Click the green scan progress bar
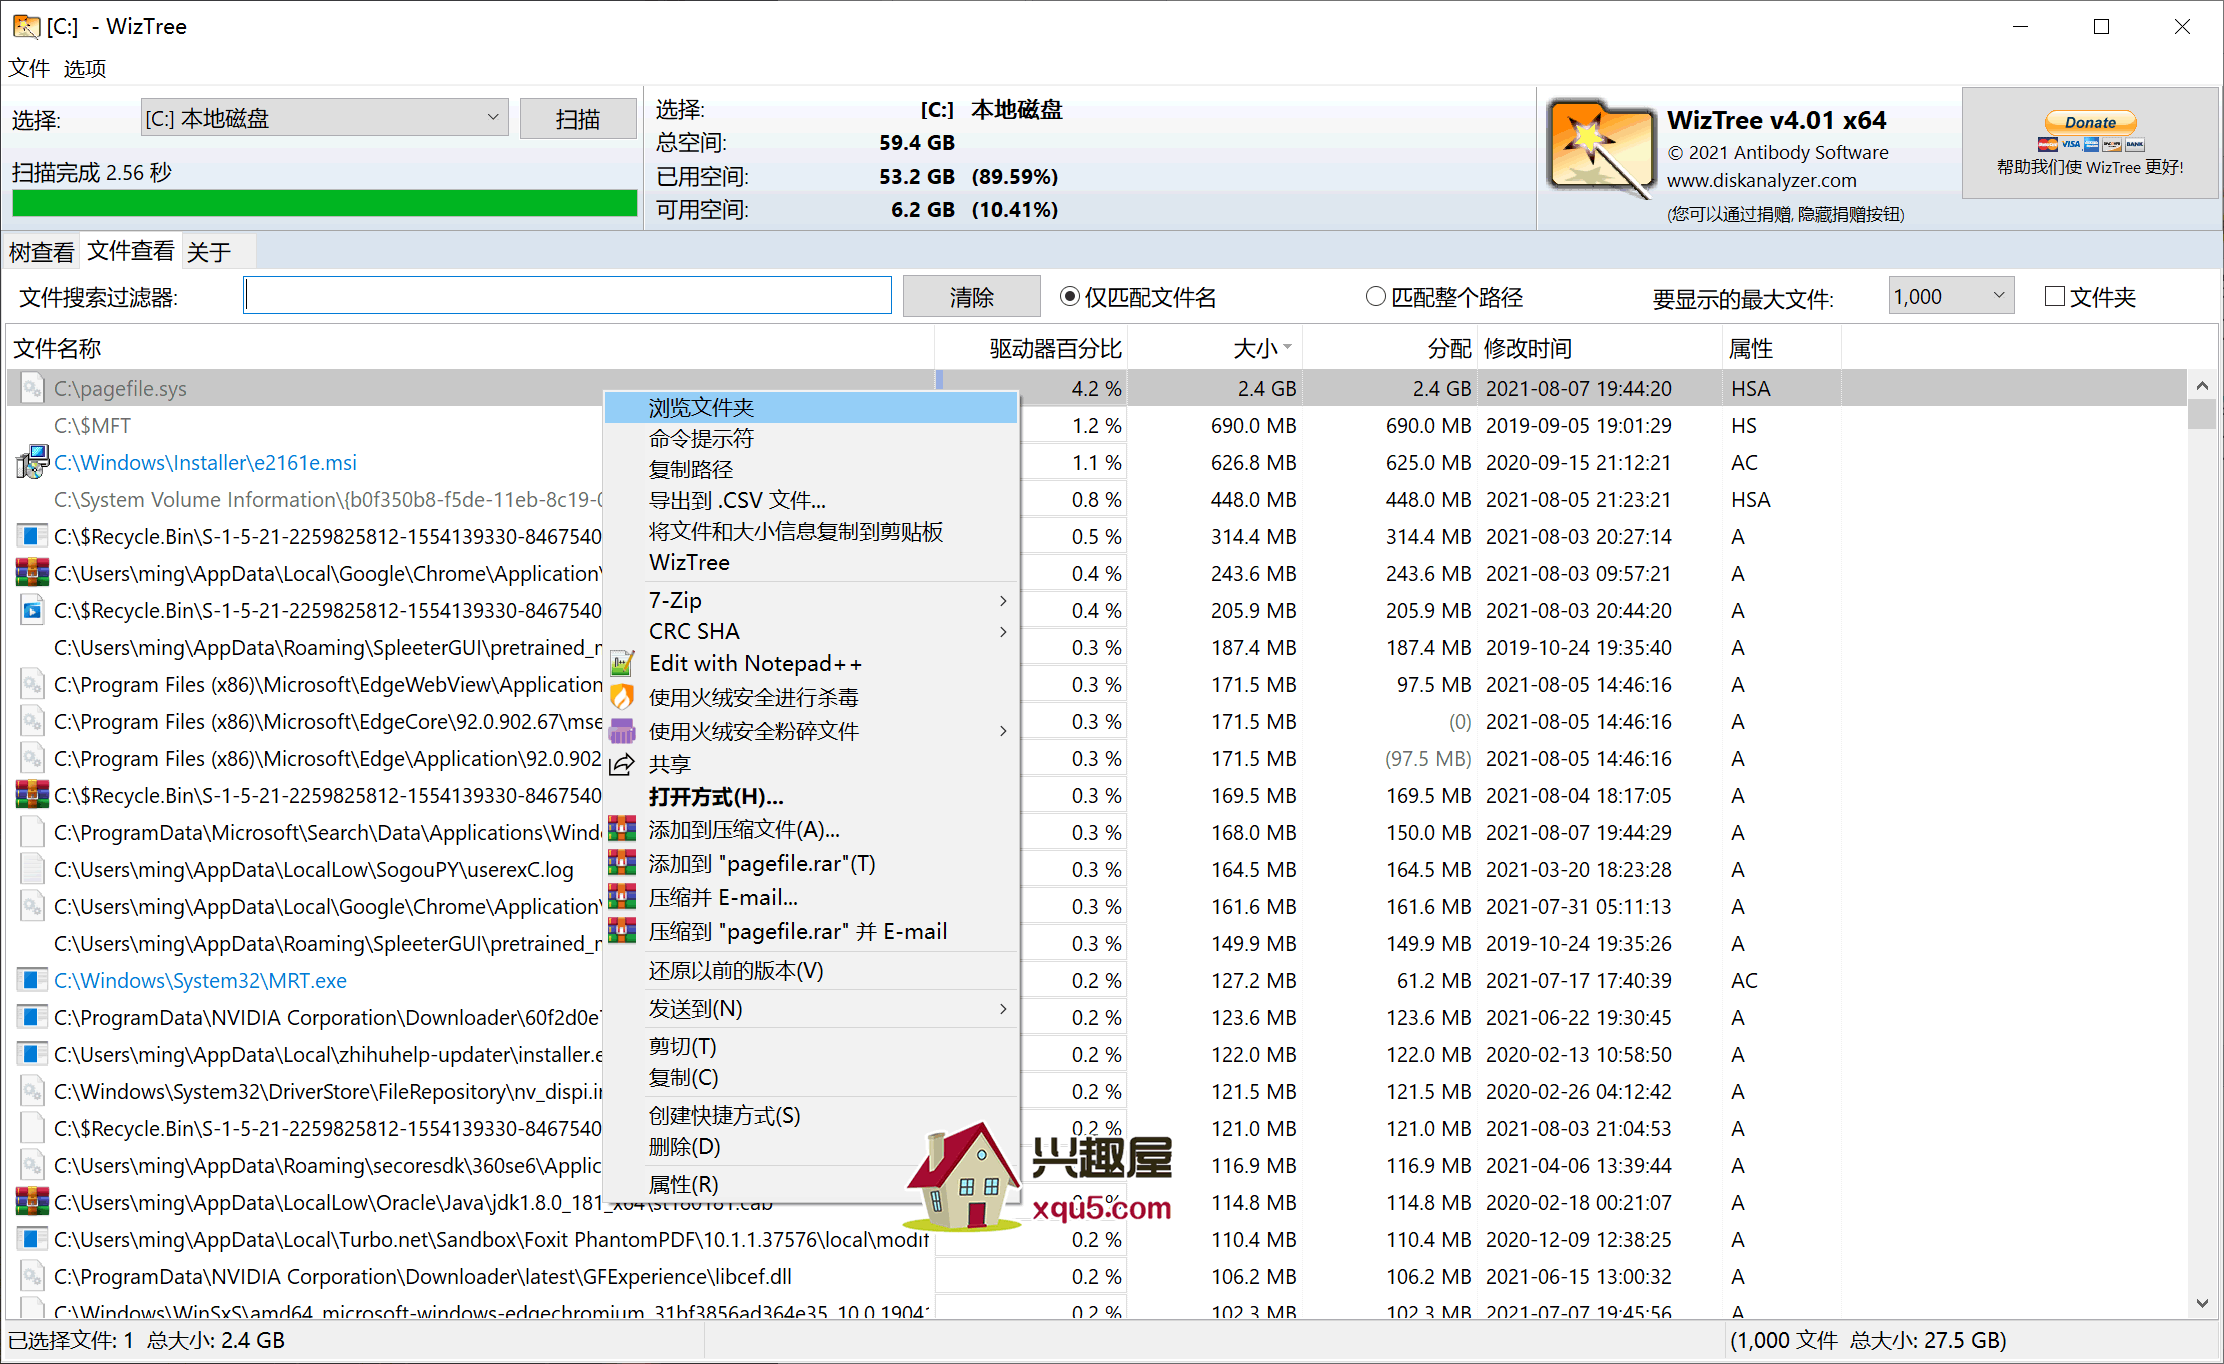2224x1364 pixels. (x=324, y=202)
